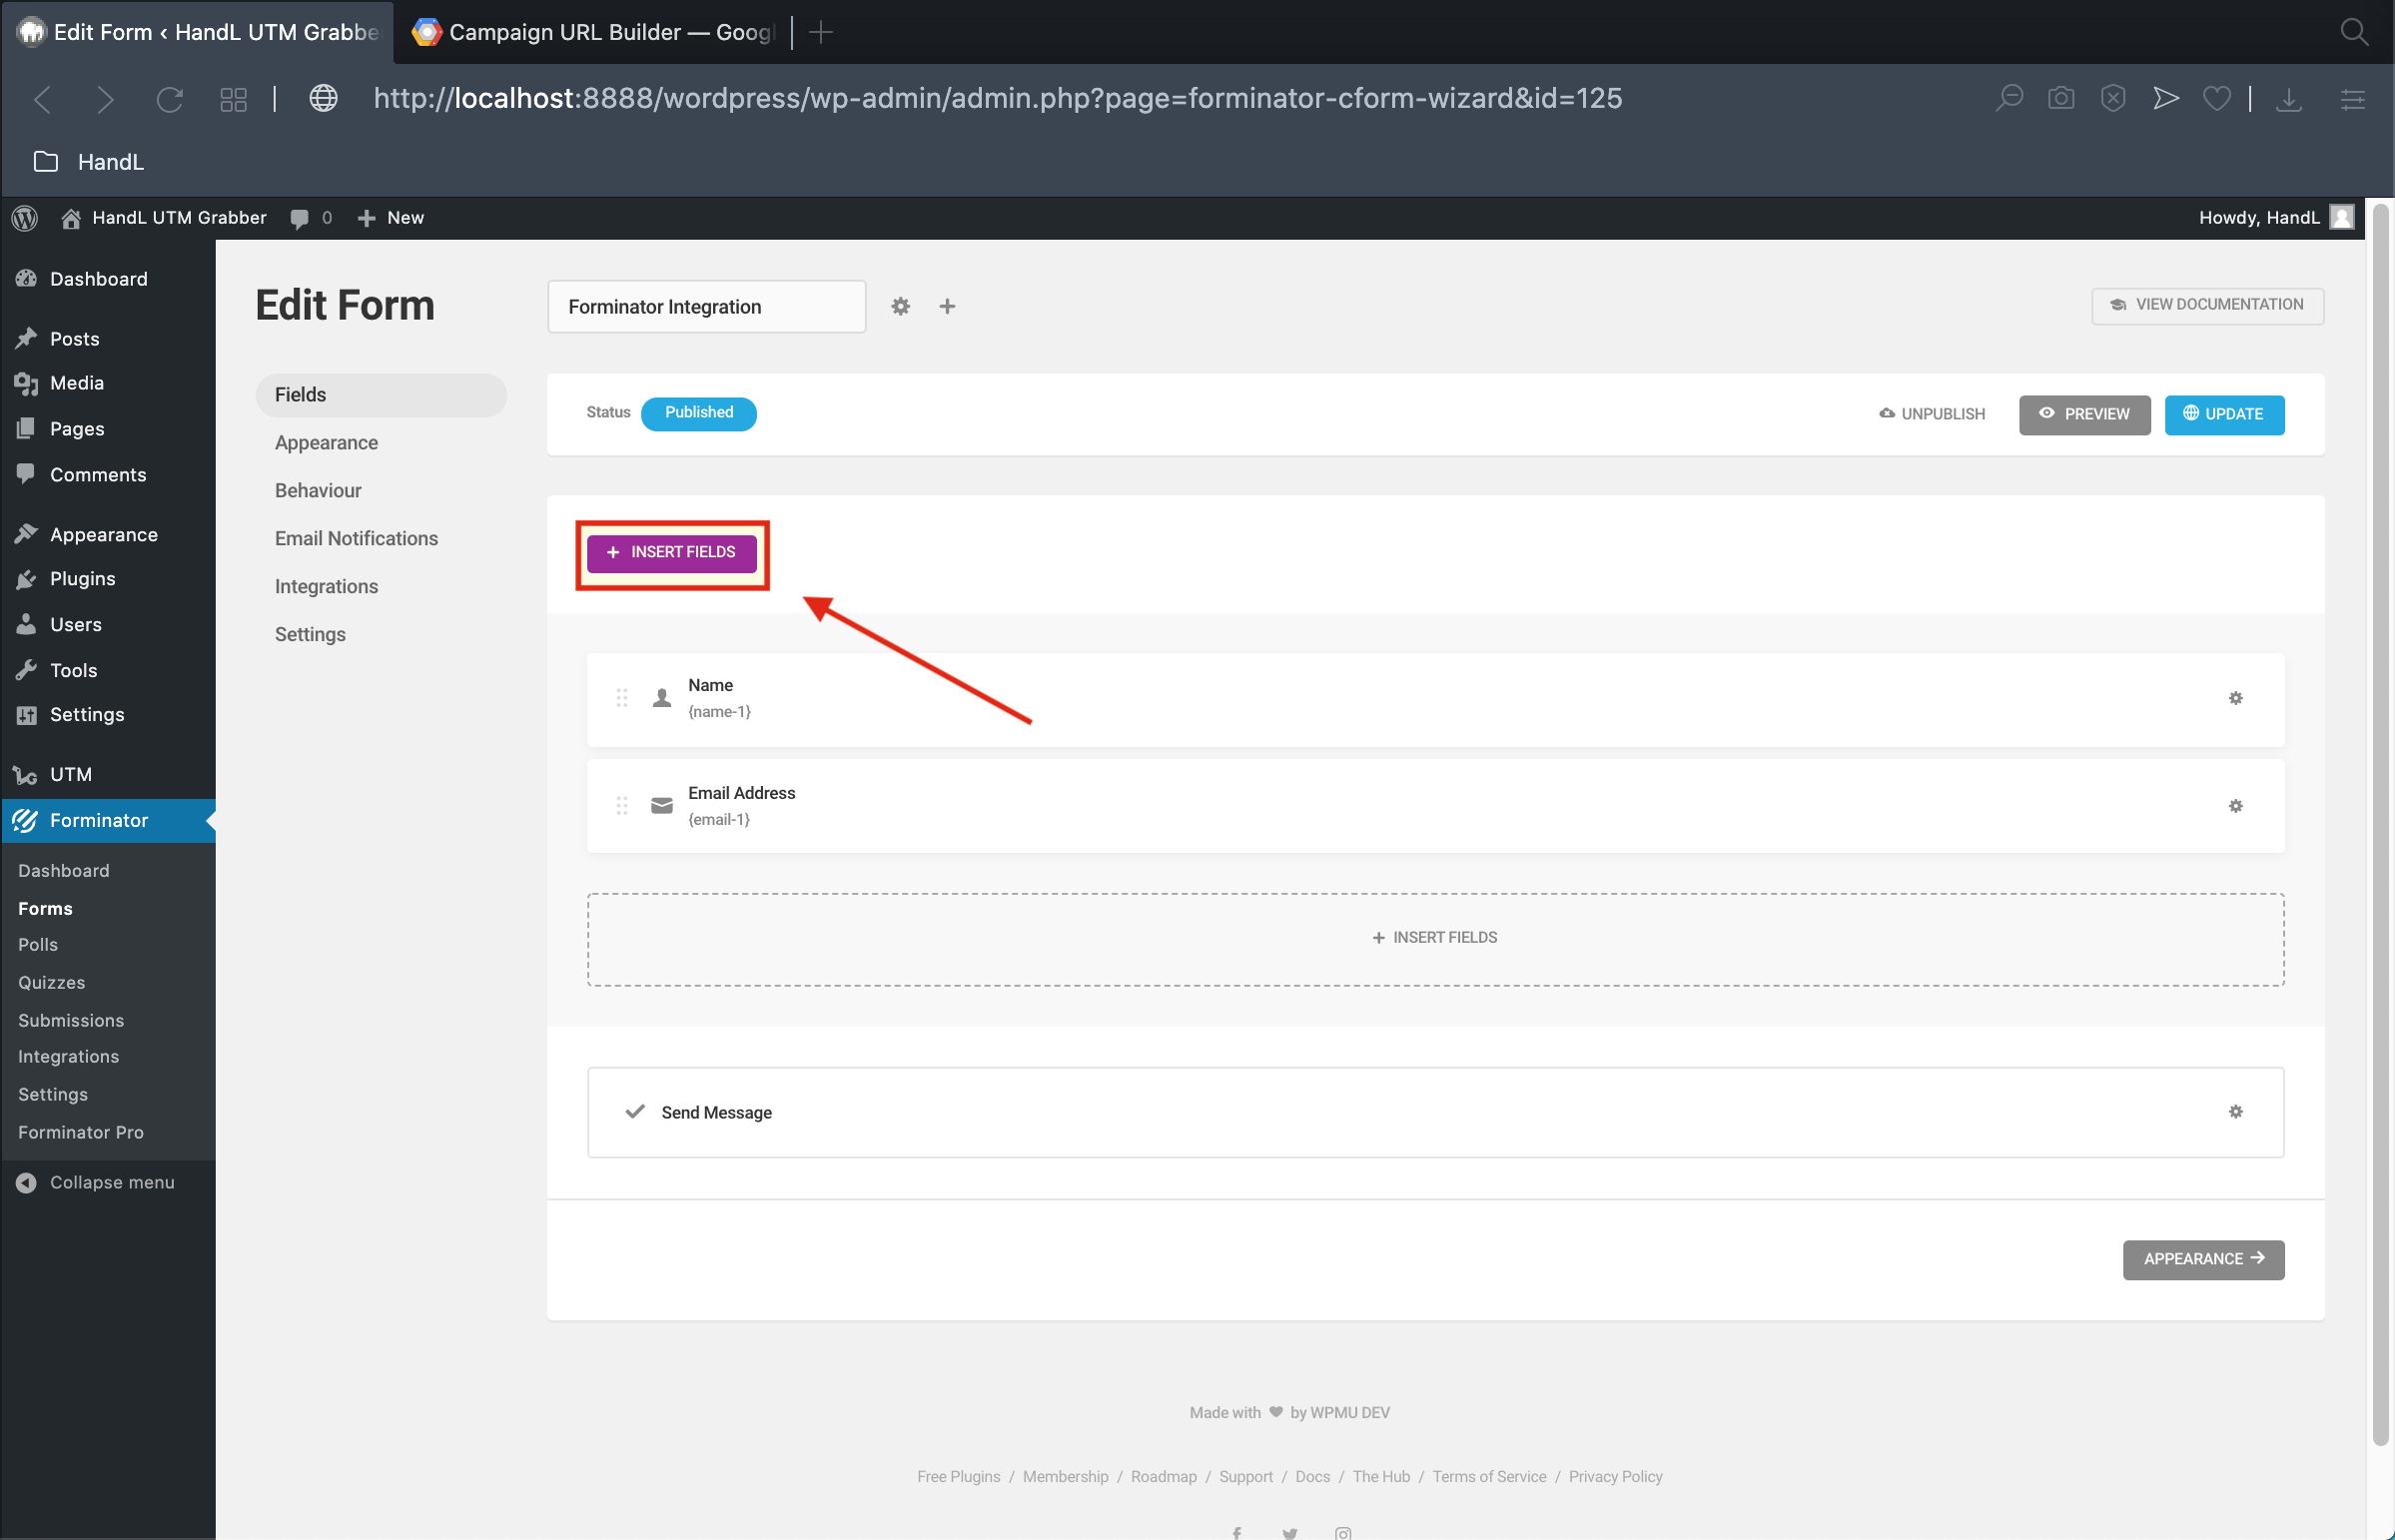Click the comments bubble icon in admin bar

click(x=299, y=218)
